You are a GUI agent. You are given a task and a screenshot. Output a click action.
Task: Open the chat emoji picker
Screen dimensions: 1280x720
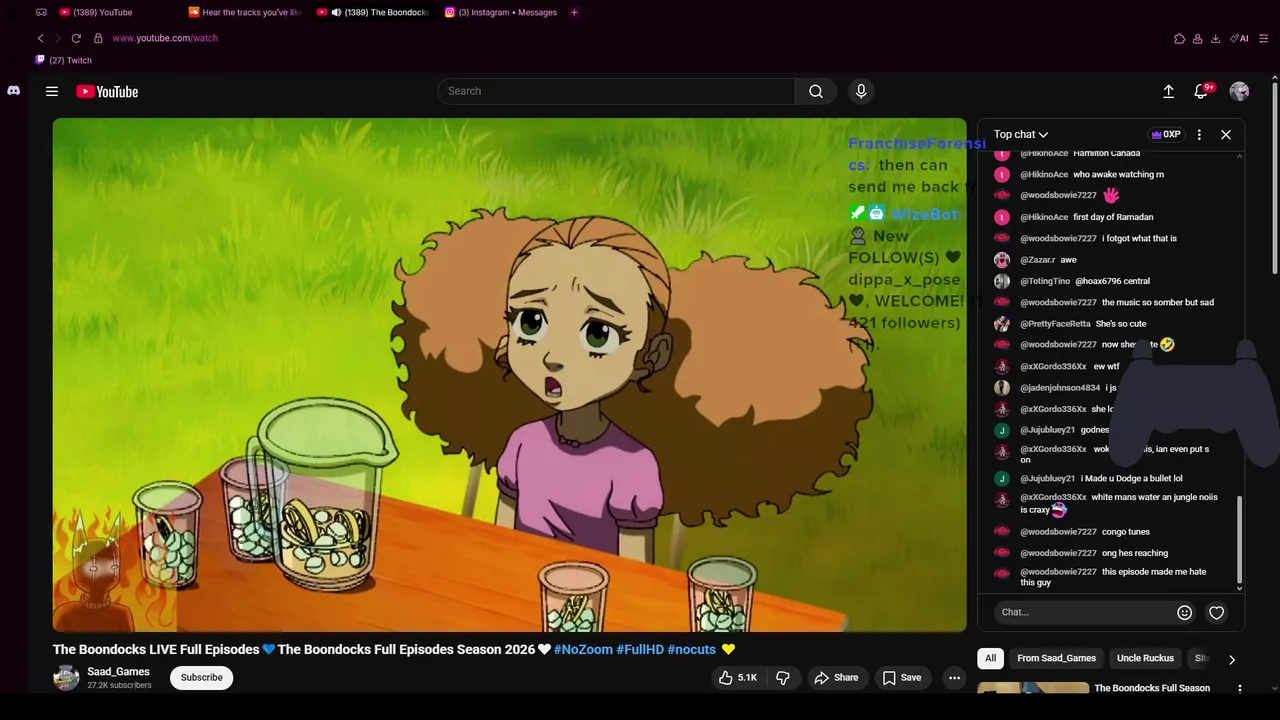(1184, 612)
